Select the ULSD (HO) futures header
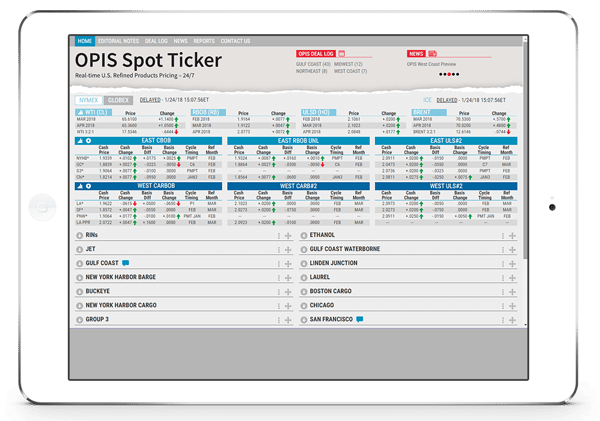Viewport: 600px width, 421px height. coord(318,113)
